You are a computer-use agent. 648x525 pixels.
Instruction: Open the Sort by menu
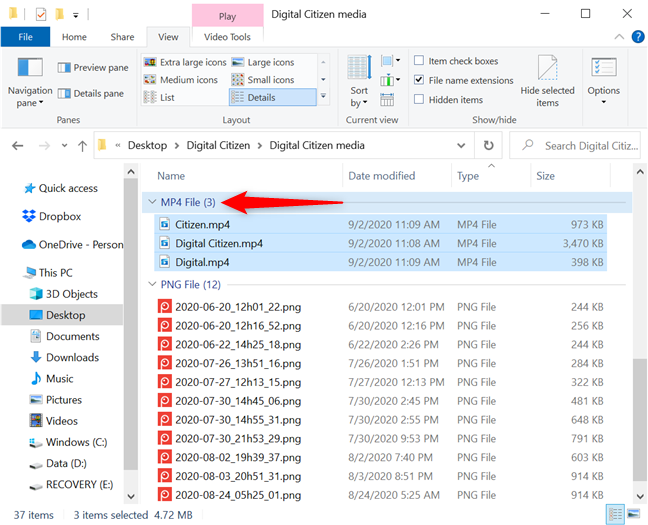[x=359, y=82]
